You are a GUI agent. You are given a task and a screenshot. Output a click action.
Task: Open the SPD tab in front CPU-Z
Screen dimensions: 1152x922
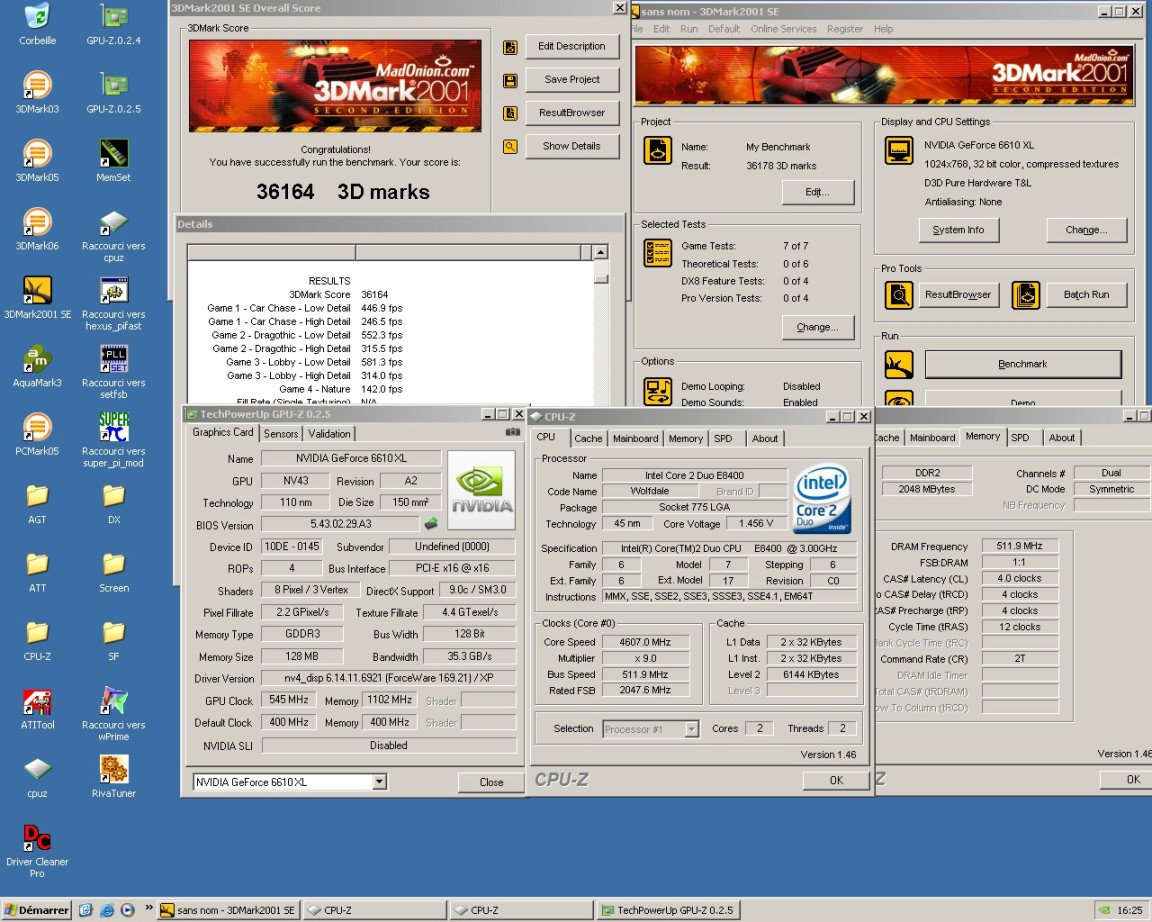[x=723, y=439]
